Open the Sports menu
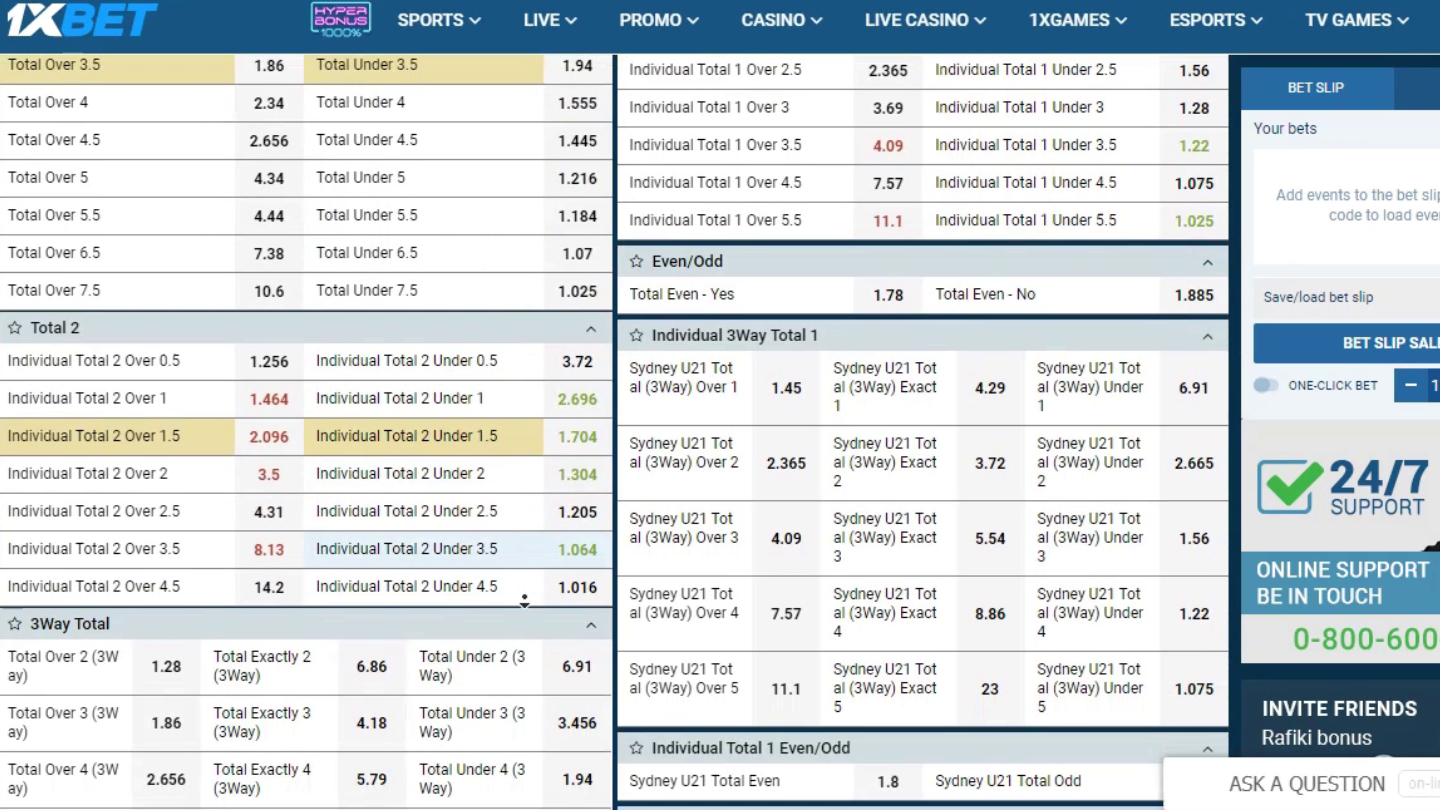 pos(438,20)
